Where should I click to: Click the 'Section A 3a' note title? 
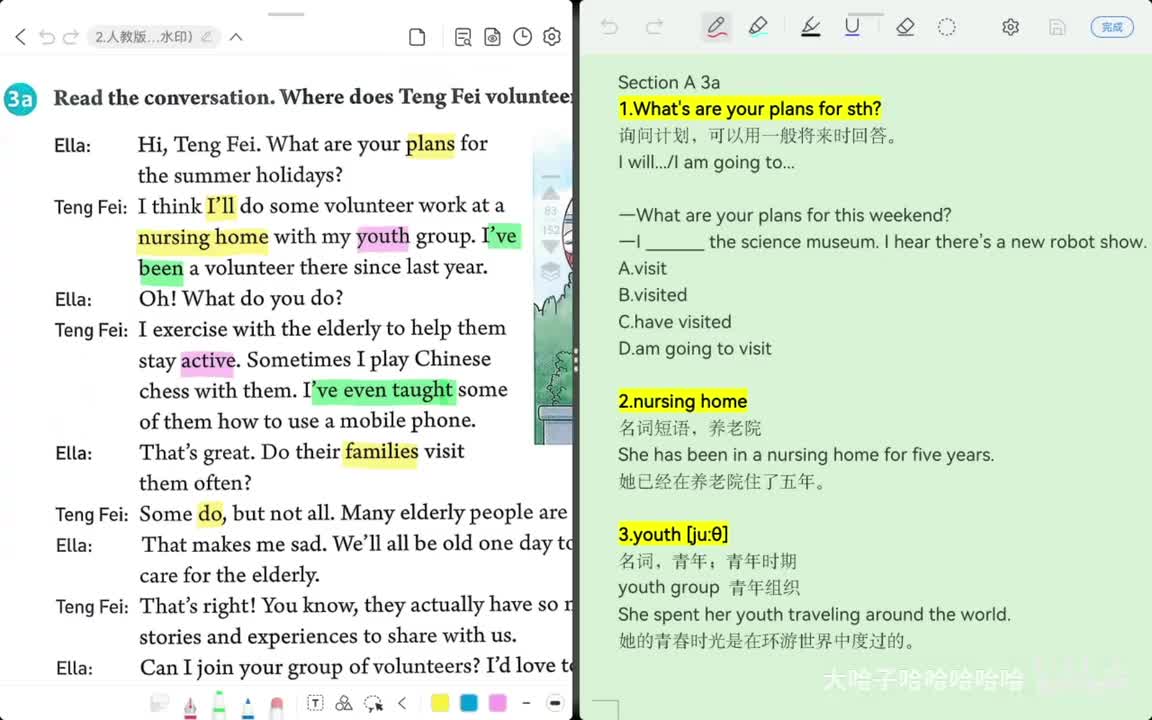(x=669, y=82)
